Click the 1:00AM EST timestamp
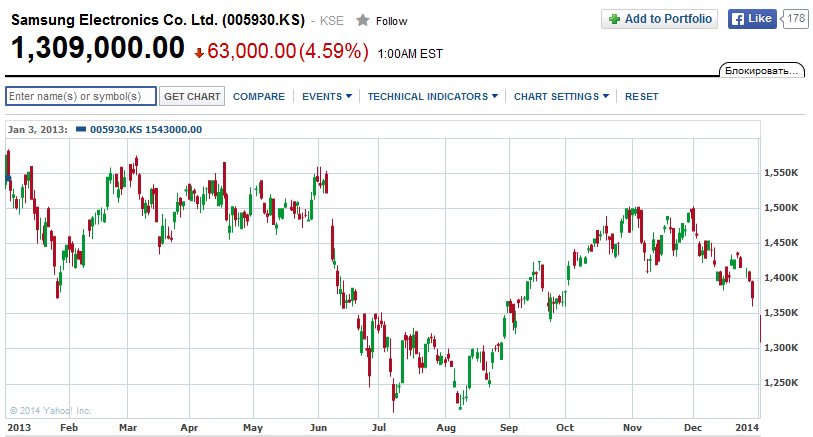Viewport: 813px width, 437px height. coord(410,54)
